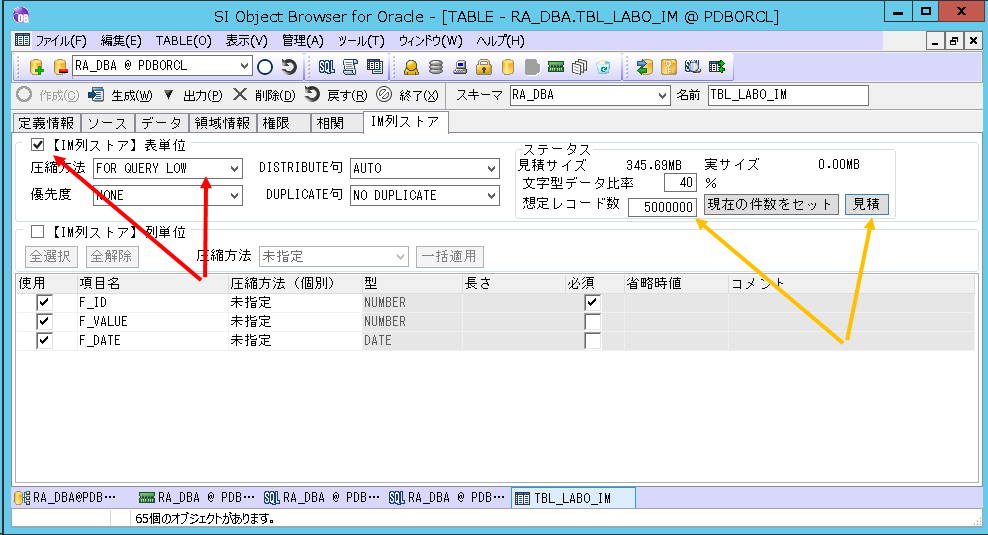
Task: Open the 圧縮方法 FOR QUERY LOW dropdown
Action: pos(234,169)
